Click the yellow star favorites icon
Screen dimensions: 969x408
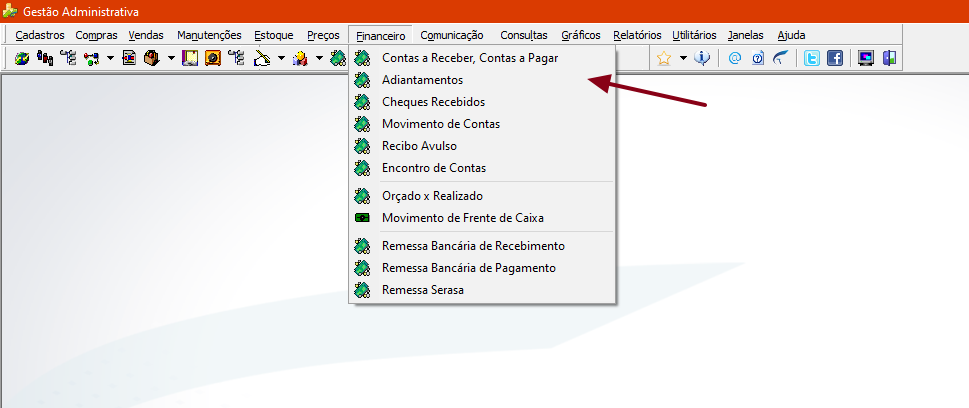tap(664, 59)
